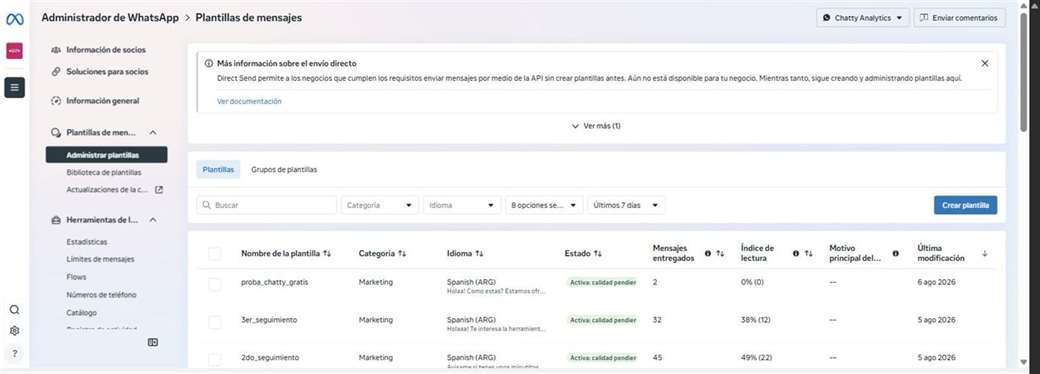Switch to the Plantillas tab

click(x=218, y=170)
